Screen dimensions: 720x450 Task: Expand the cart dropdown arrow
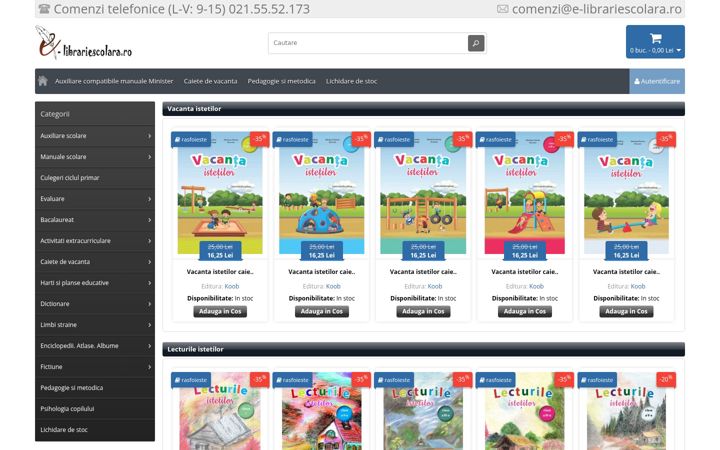679,51
